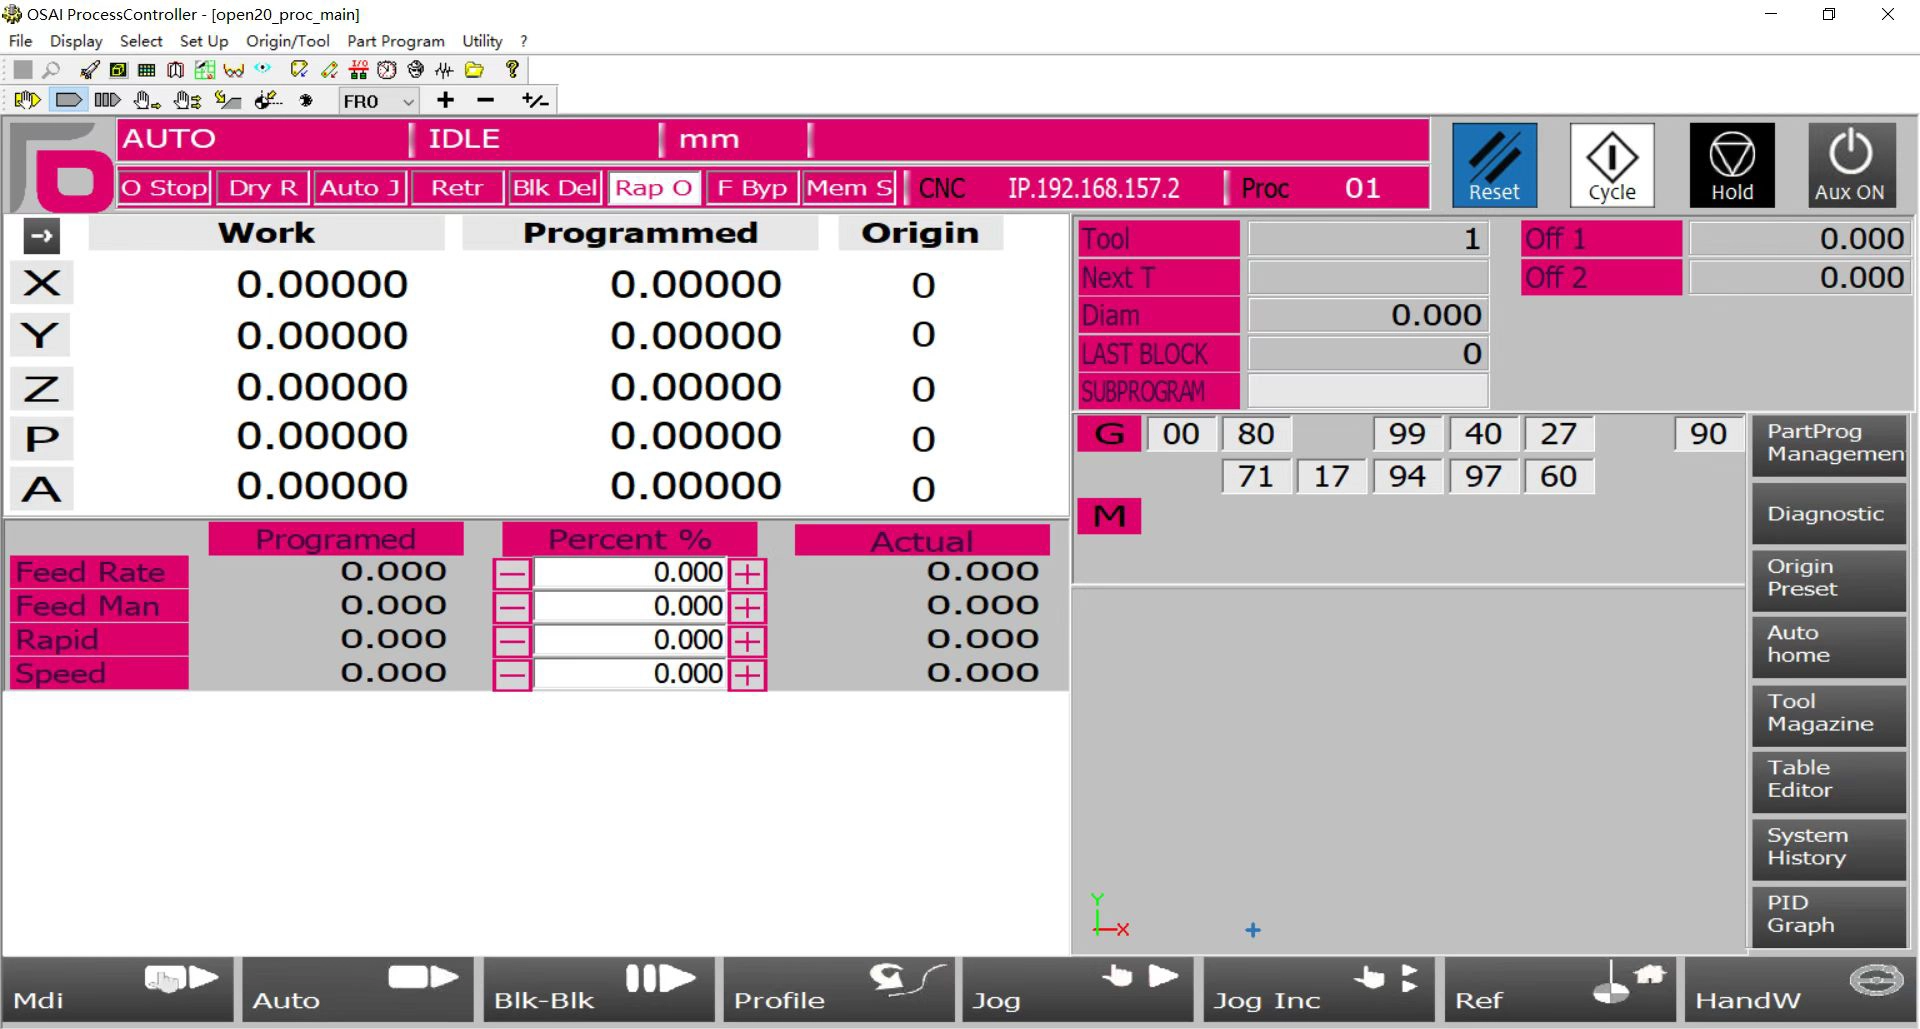Click the Aux ON power icon

coord(1850,164)
